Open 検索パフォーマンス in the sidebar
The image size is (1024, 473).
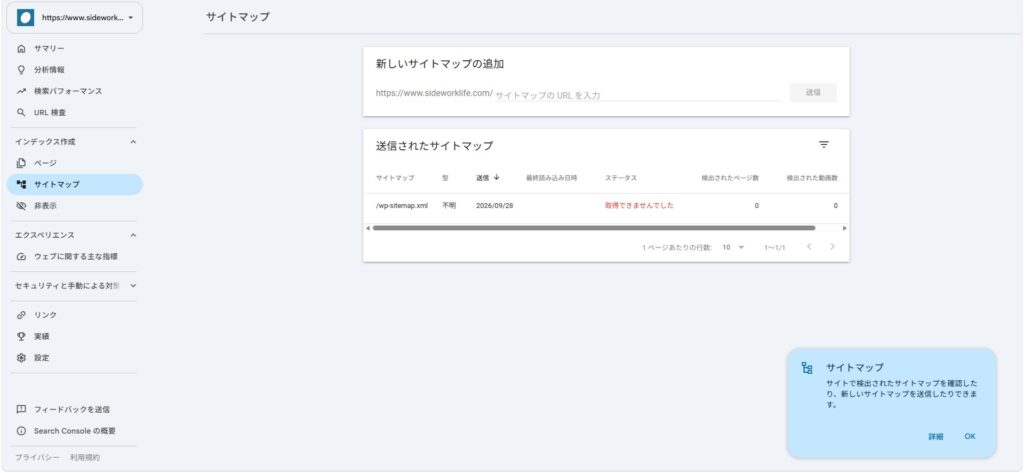click(x=74, y=91)
